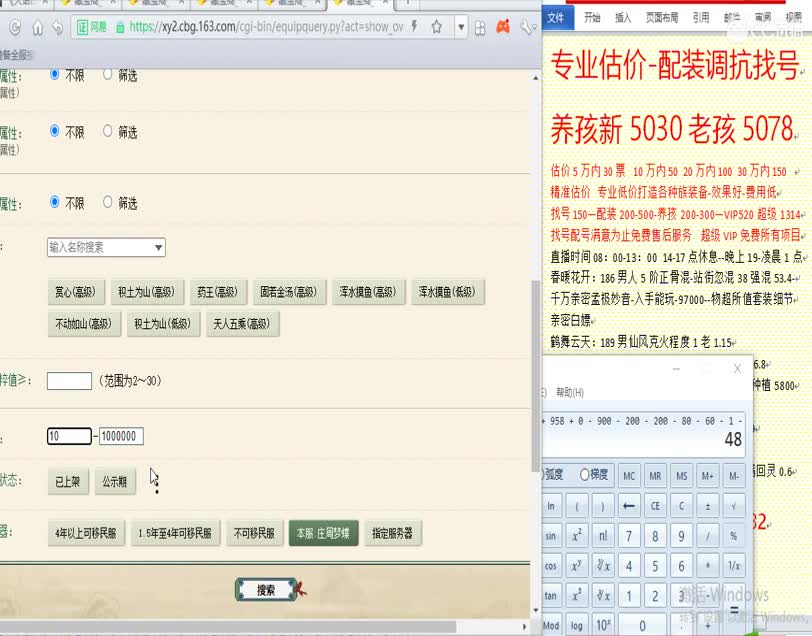
Task: Select the 4年以上可移民服 server button
Action: pos(86,533)
